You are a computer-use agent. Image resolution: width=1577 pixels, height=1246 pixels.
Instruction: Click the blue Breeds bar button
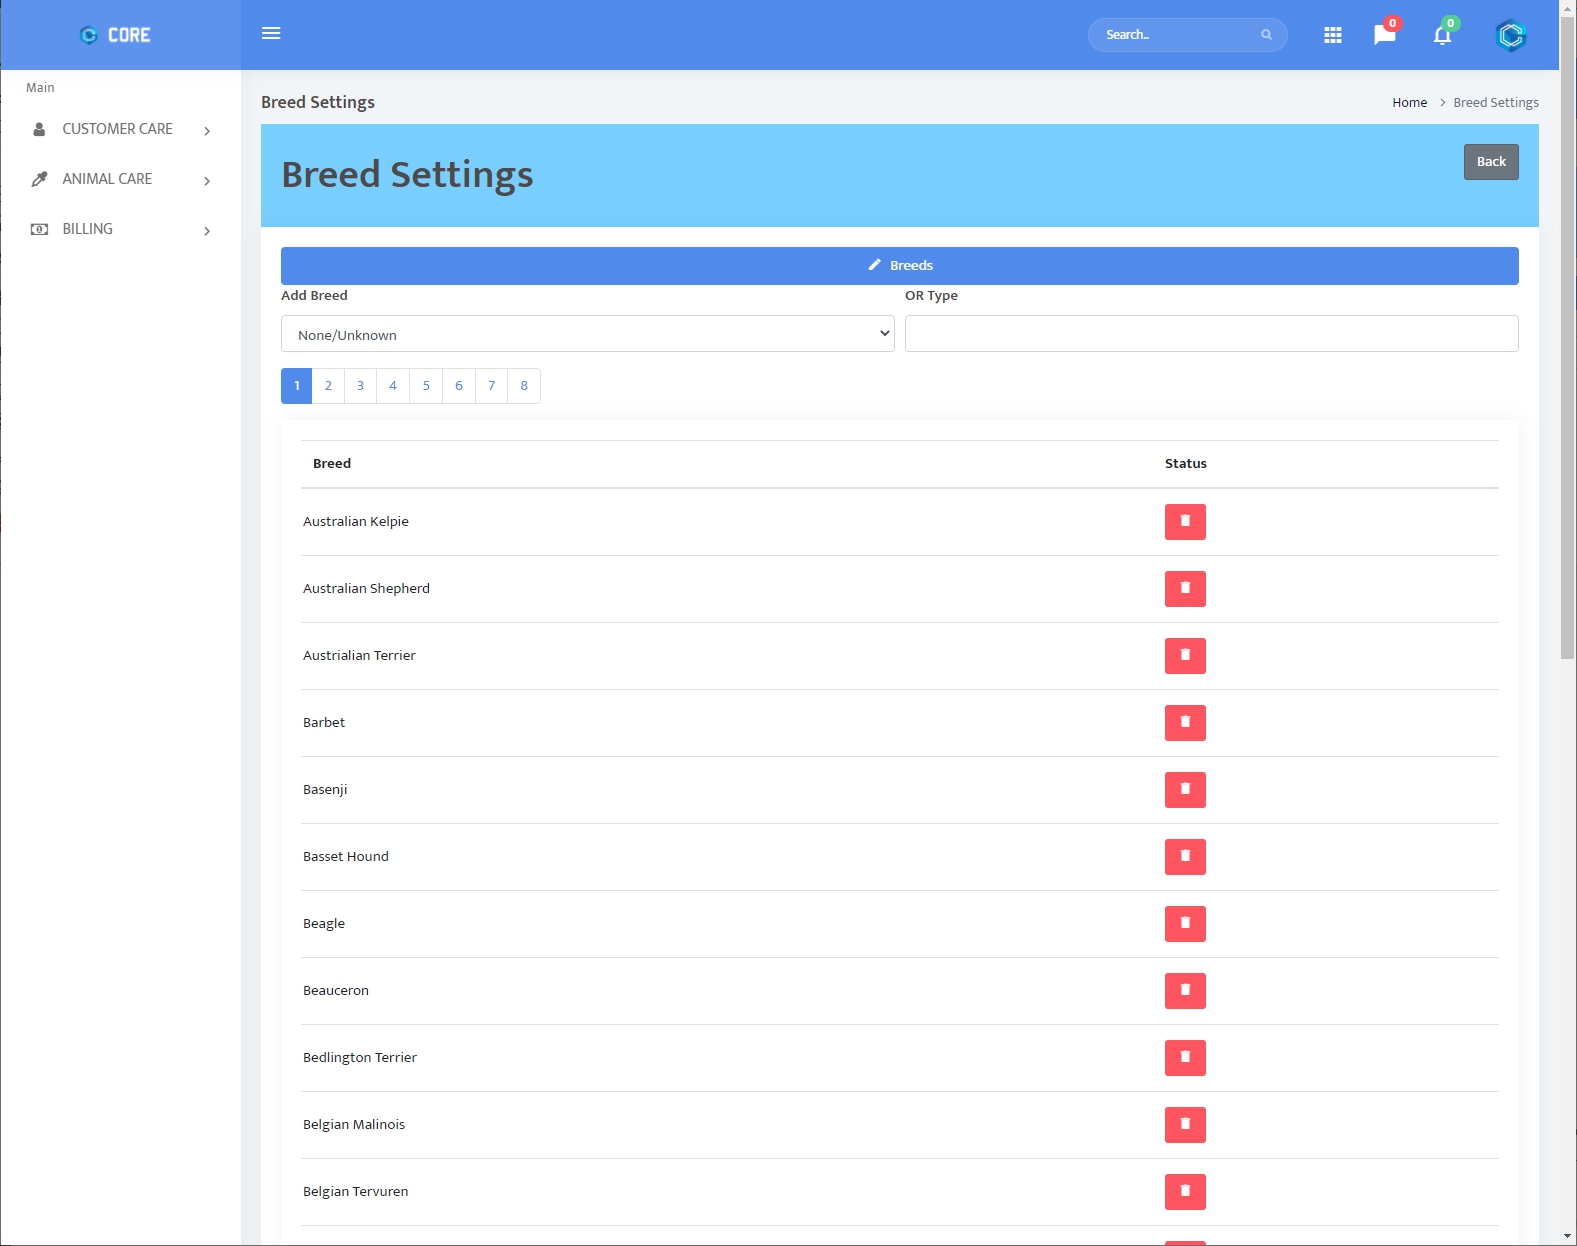coord(900,266)
